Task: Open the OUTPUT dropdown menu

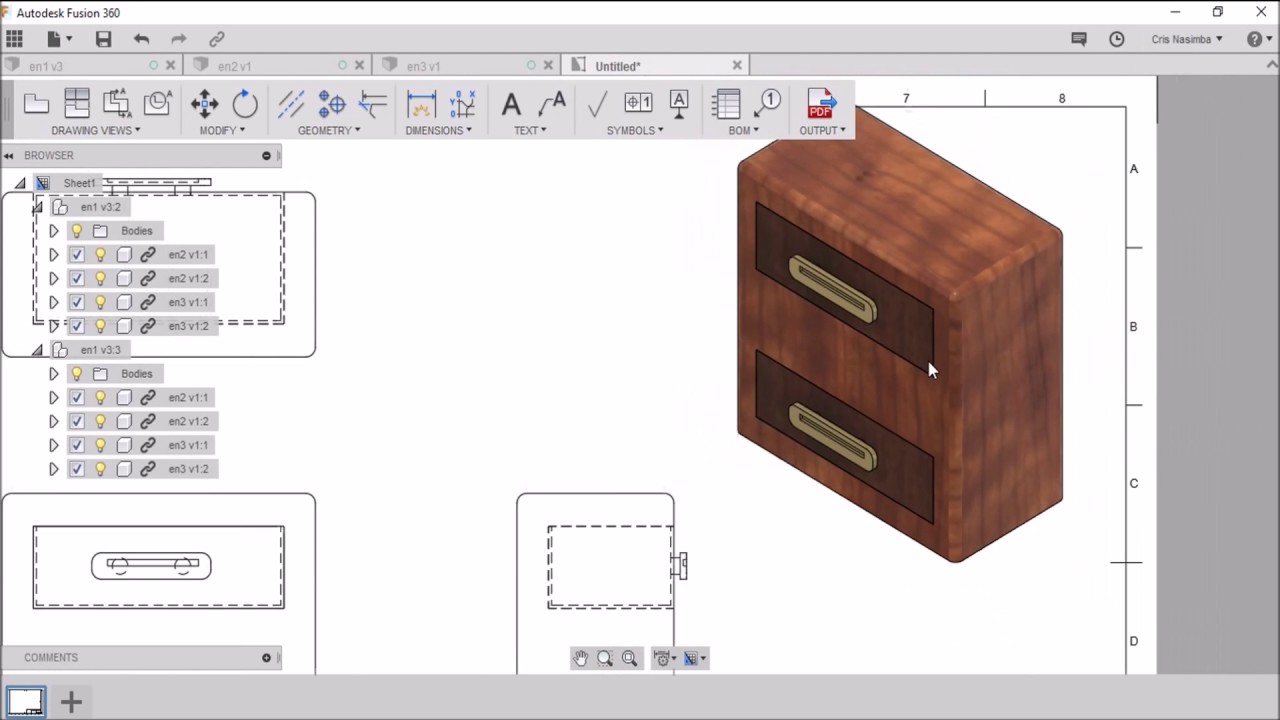Action: (822, 130)
